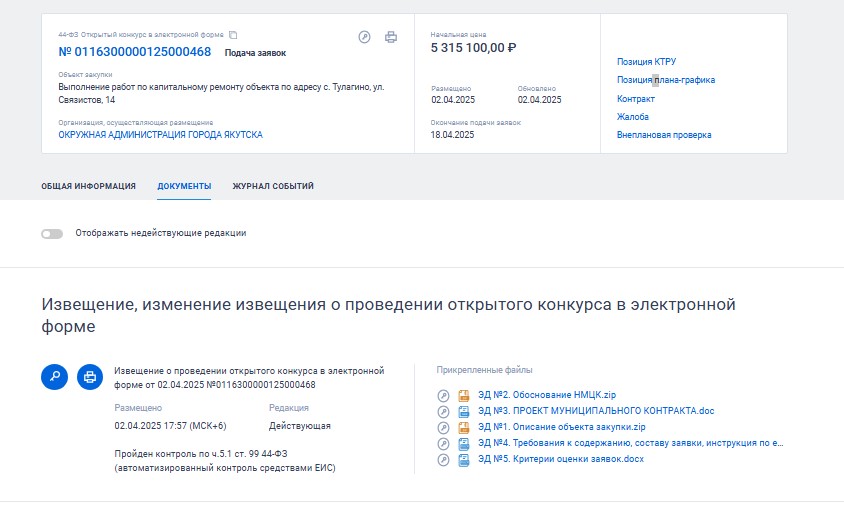The width and height of the screenshot is (844, 514).
Task: Click the blue round print notice button
Action: click(x=90, y=377)
